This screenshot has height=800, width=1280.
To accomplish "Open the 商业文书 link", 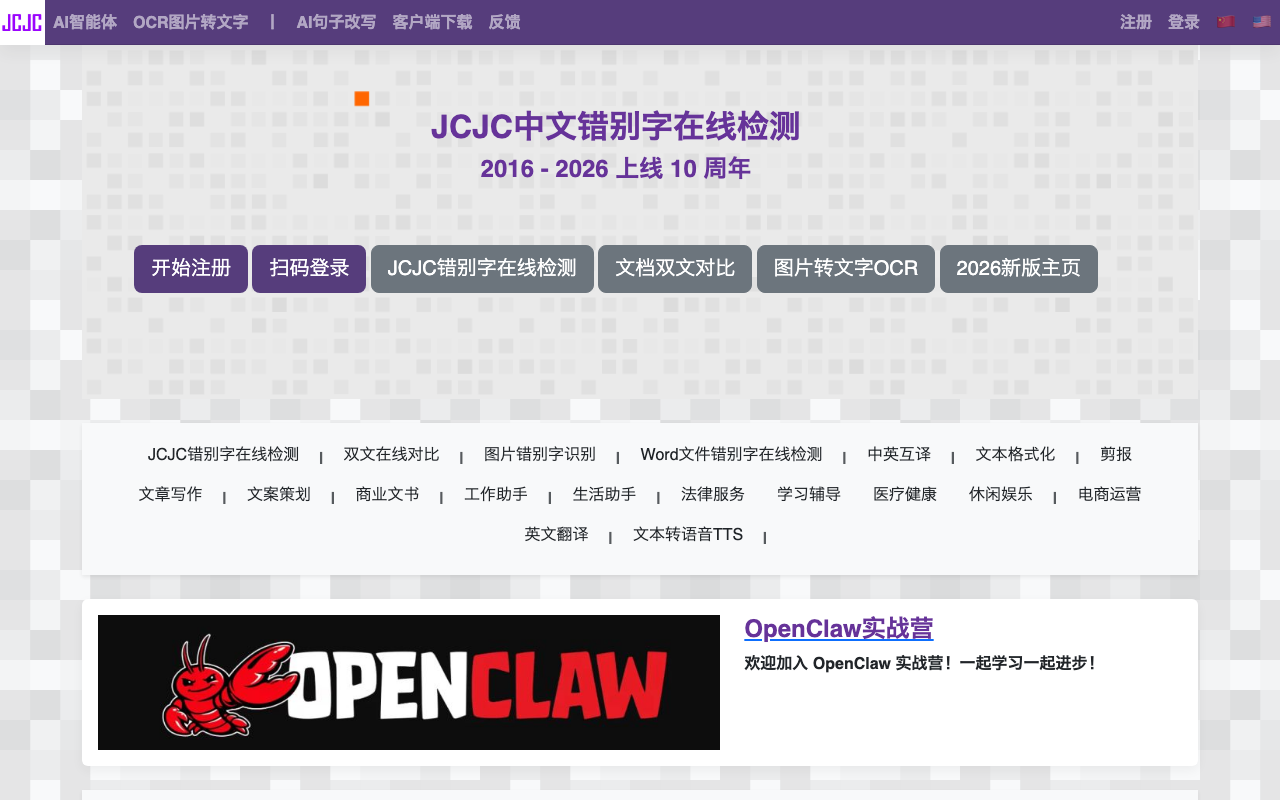I will click(387, 494).
